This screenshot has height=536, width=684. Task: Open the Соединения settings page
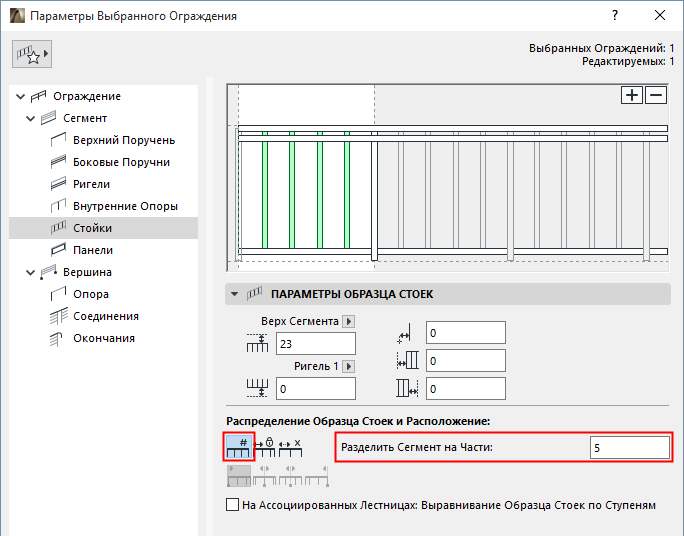point(106,316)
